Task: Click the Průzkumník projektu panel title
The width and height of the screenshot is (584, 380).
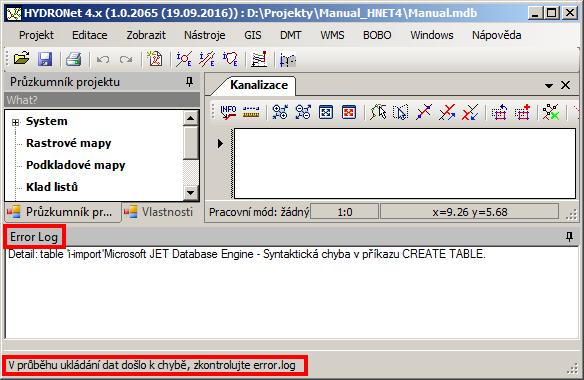Action: [65, 82]
